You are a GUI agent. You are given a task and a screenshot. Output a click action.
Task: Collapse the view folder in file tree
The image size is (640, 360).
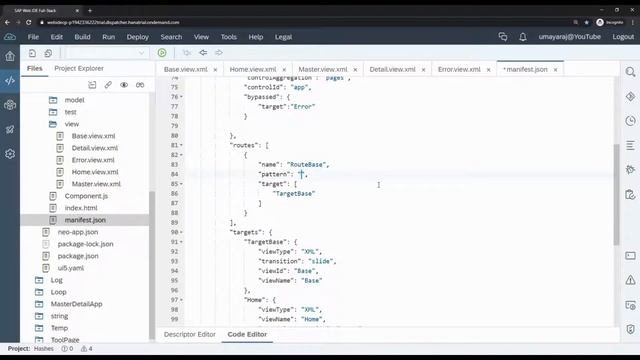pos(53,124)
